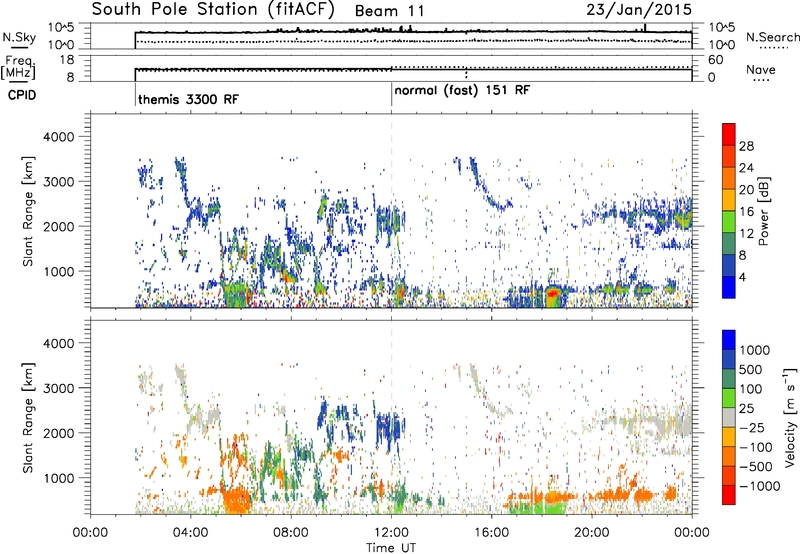Click the date '23/Jan/2015'

click(x=639, y=10)
